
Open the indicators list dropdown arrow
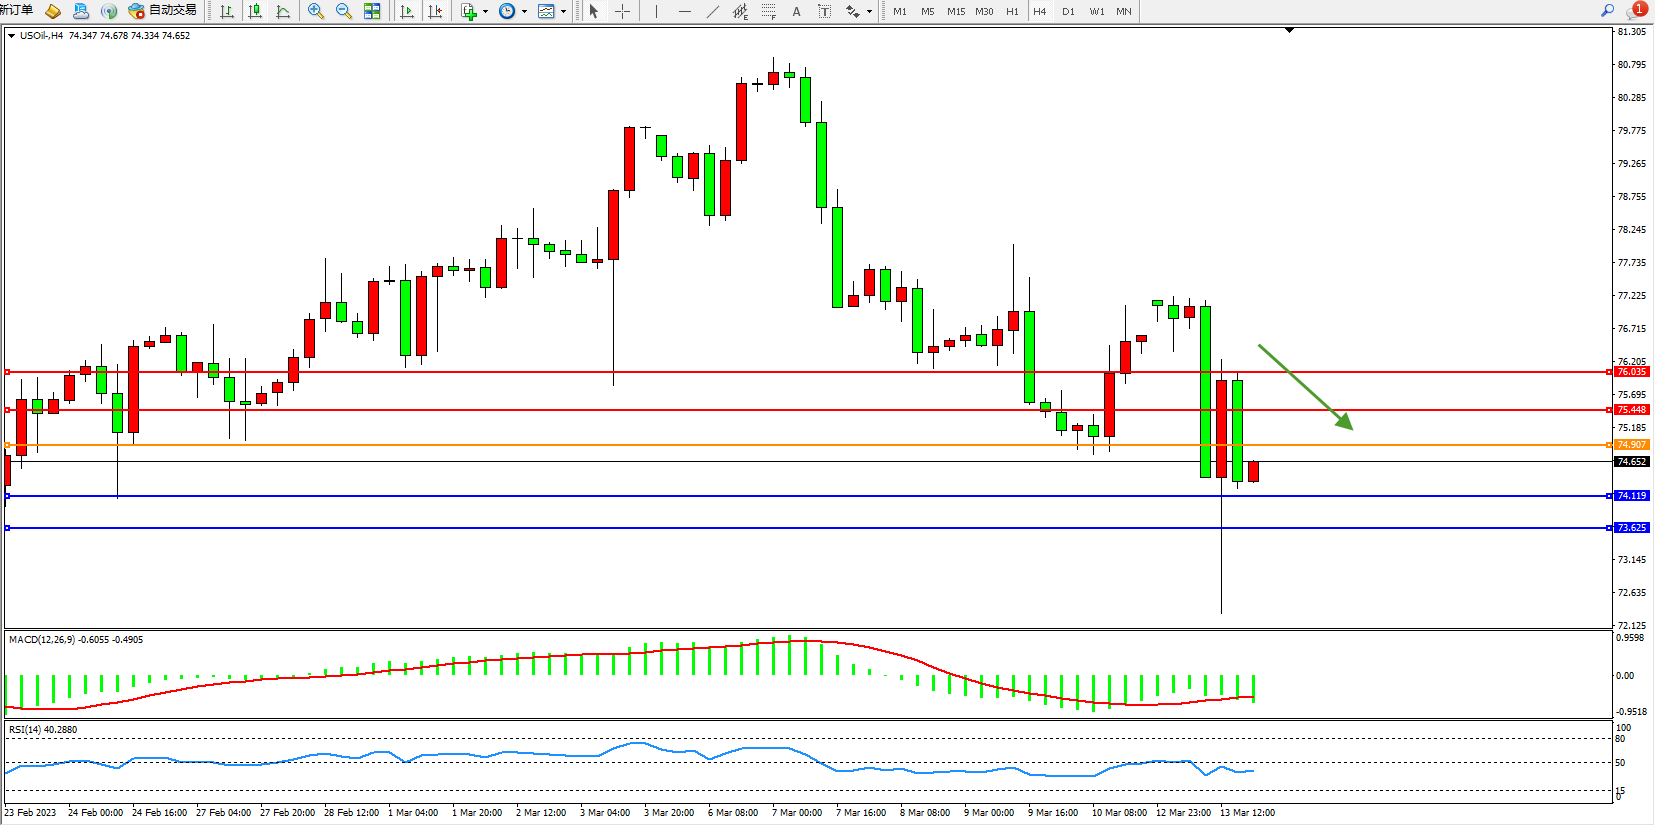[485, 12]
